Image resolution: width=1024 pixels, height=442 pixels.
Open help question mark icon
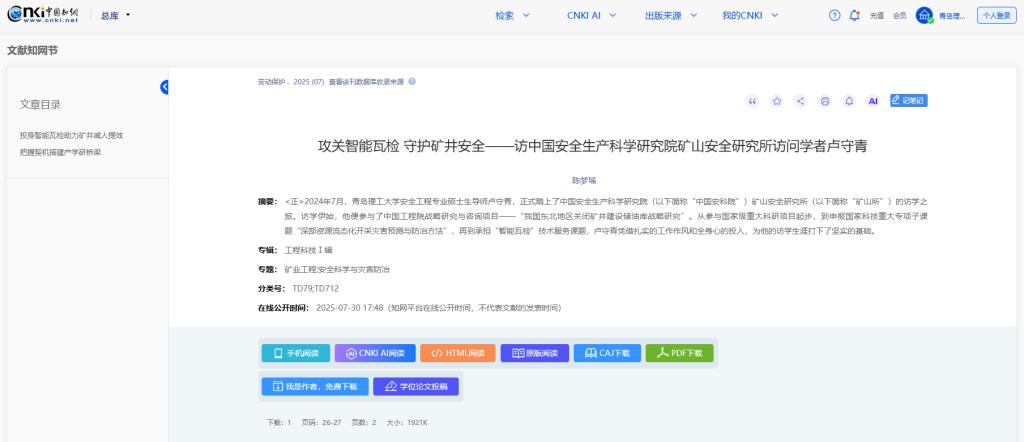tap(835, 15)
